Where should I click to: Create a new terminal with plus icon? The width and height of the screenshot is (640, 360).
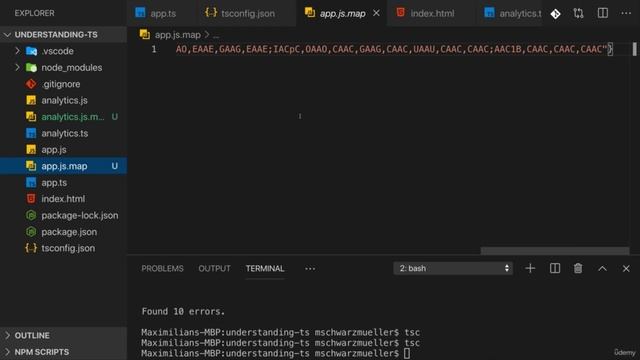[x=530, y=268]
